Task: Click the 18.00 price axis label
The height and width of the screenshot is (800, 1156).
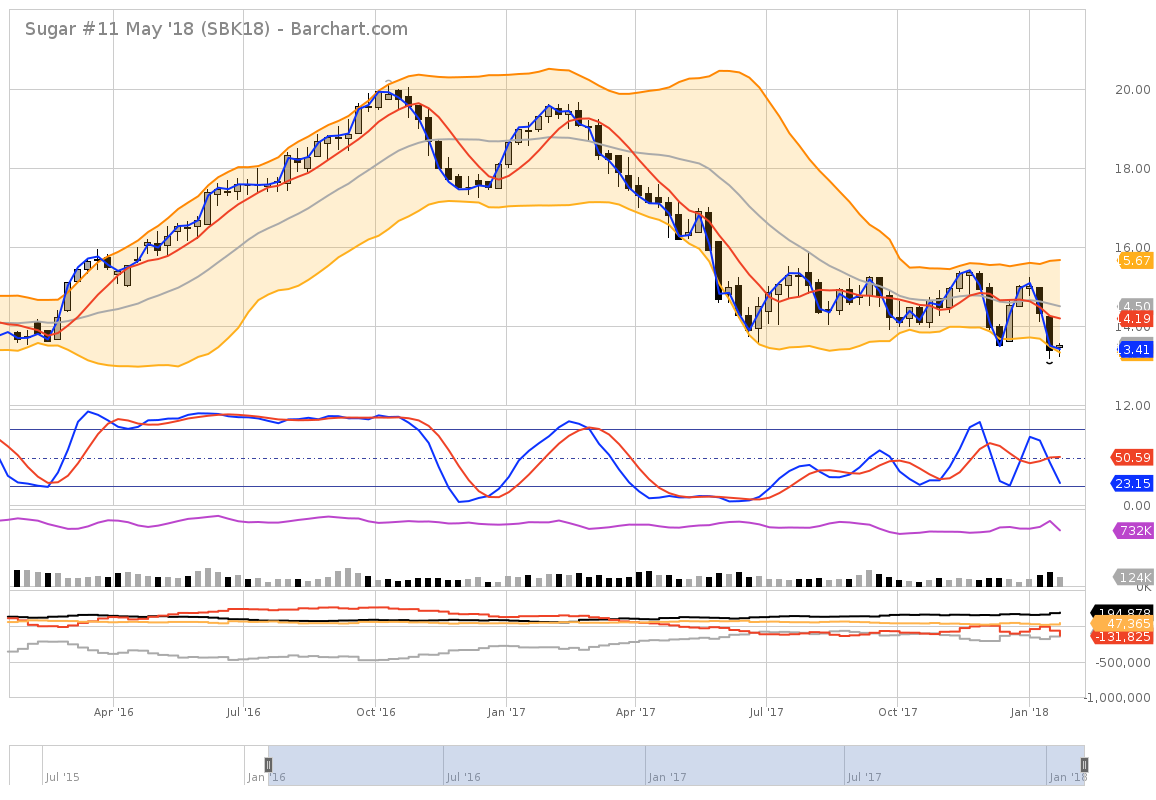Action: (1132, 169)
